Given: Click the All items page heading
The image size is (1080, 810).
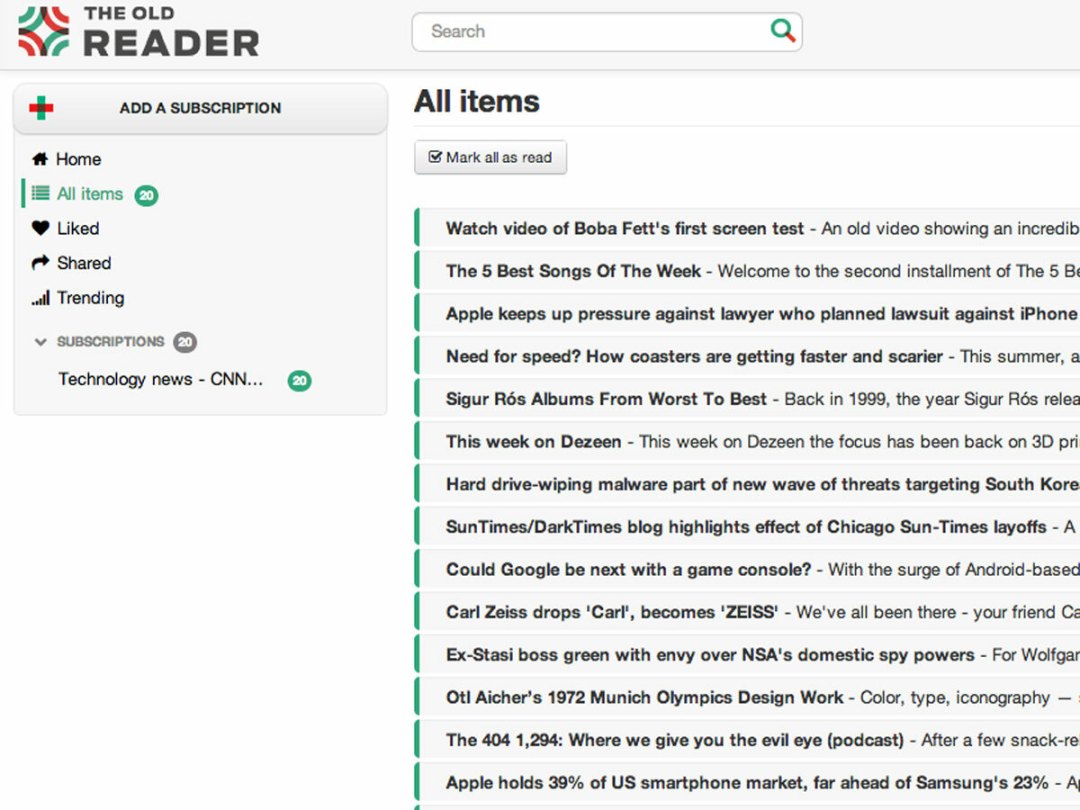Looking at the screenshot, I should 477,101.
